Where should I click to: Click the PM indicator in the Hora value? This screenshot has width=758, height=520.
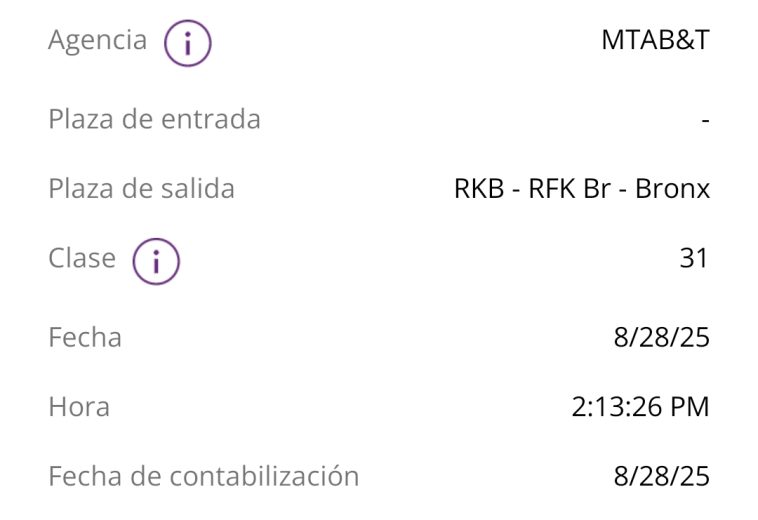(x=690, y=407)
